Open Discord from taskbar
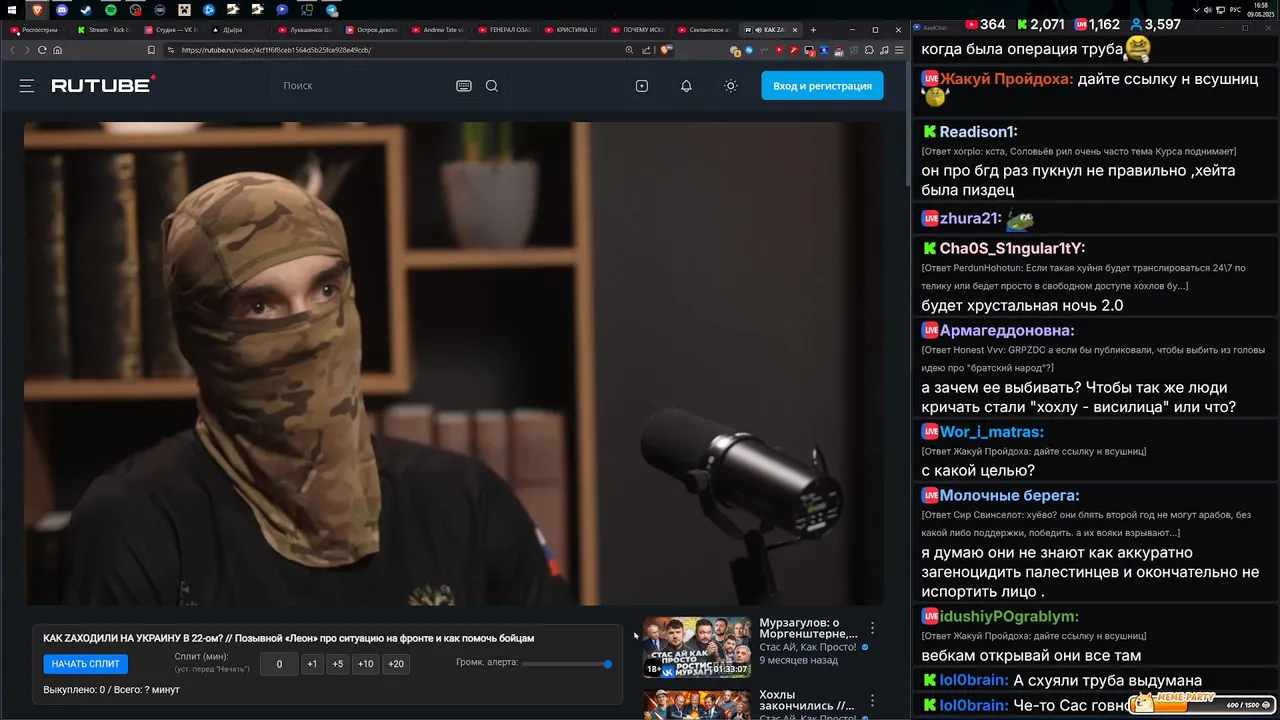The width and height of the screenshot is (1280, 720). tap(62, 10)
